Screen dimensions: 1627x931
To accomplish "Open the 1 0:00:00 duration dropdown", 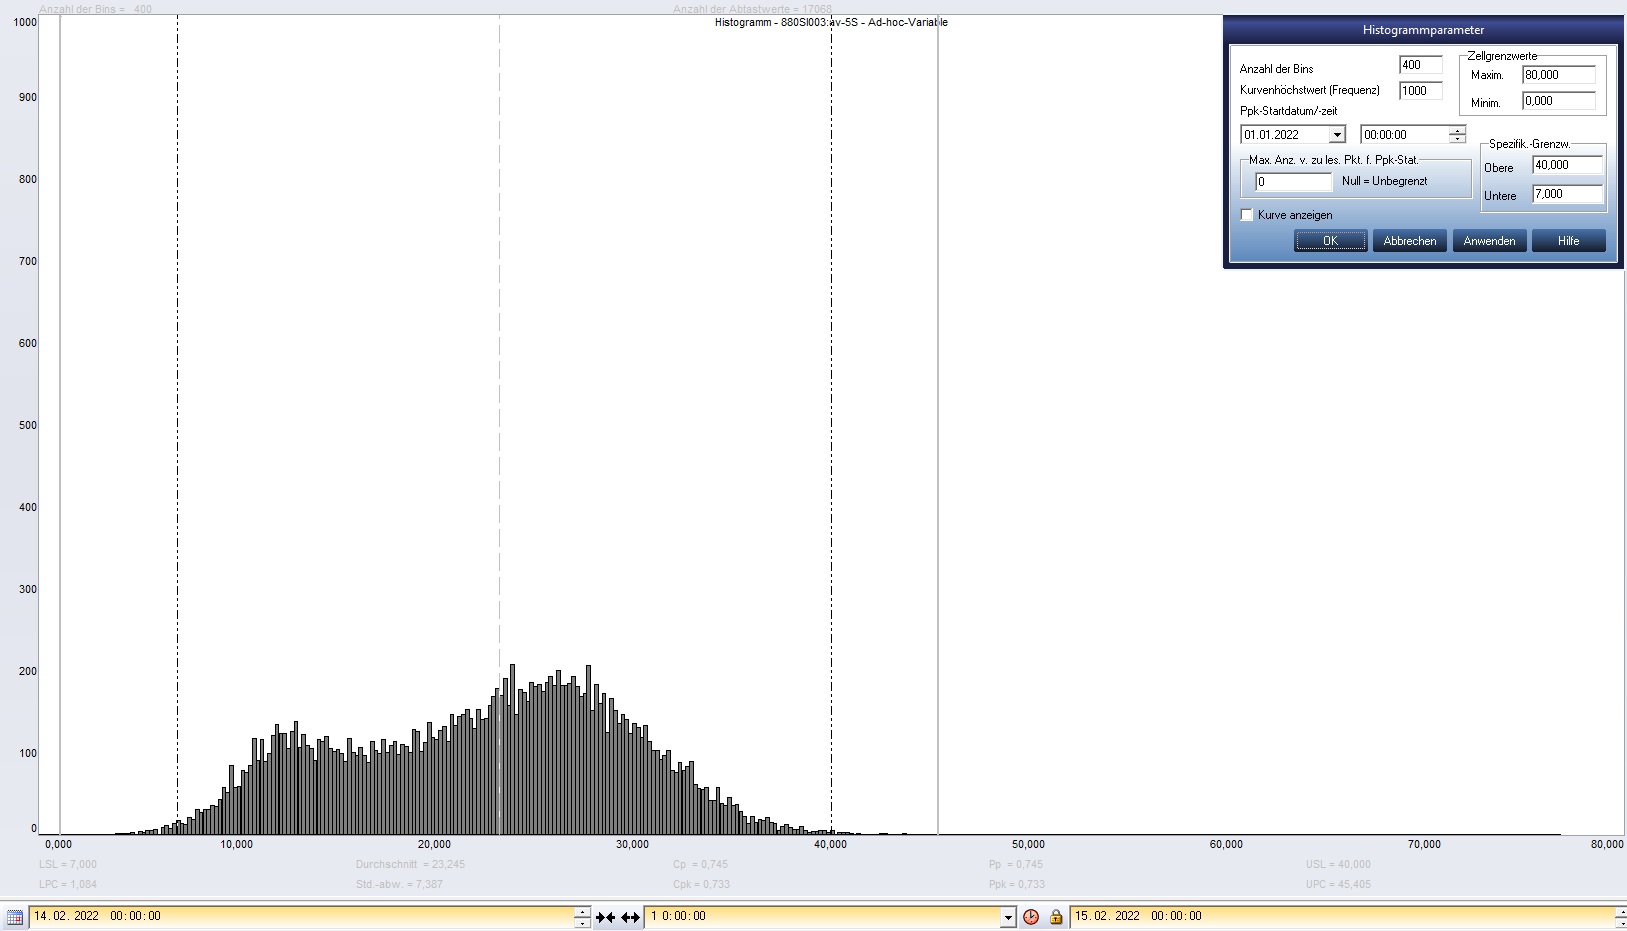I will click(1008, 917).
